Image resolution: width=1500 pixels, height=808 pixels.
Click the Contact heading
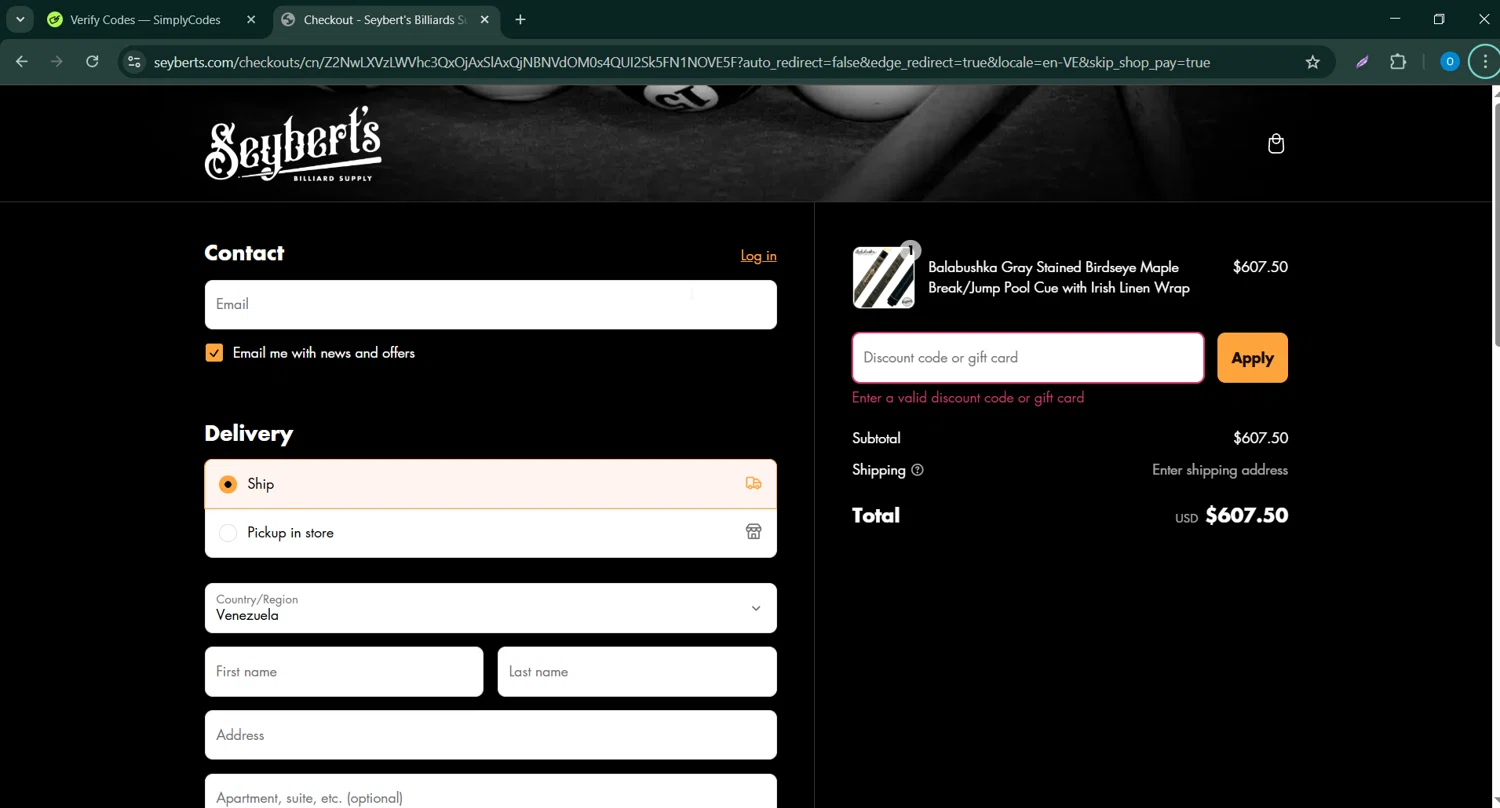[x=244, y=253]
